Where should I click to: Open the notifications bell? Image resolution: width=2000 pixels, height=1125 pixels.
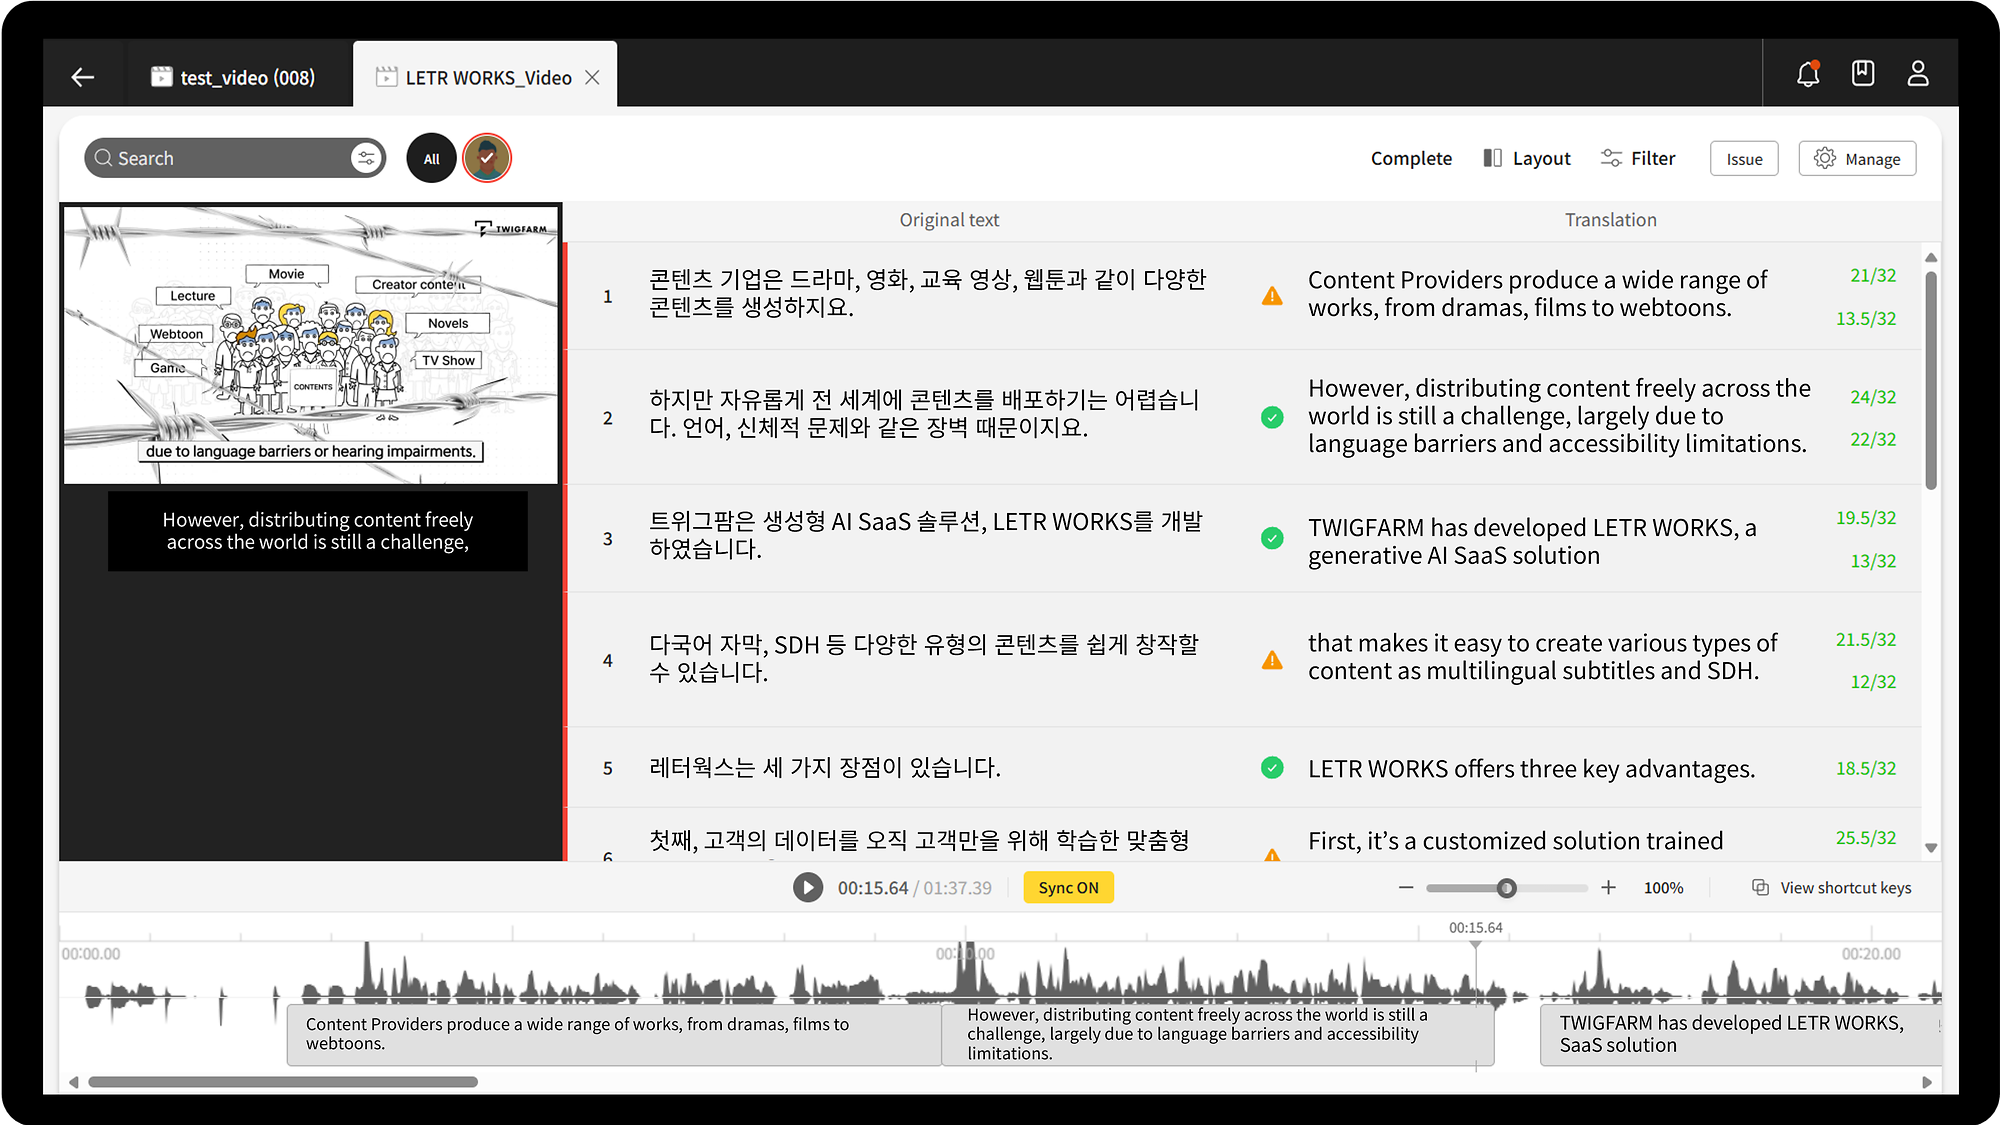[x=1808, y=73]
